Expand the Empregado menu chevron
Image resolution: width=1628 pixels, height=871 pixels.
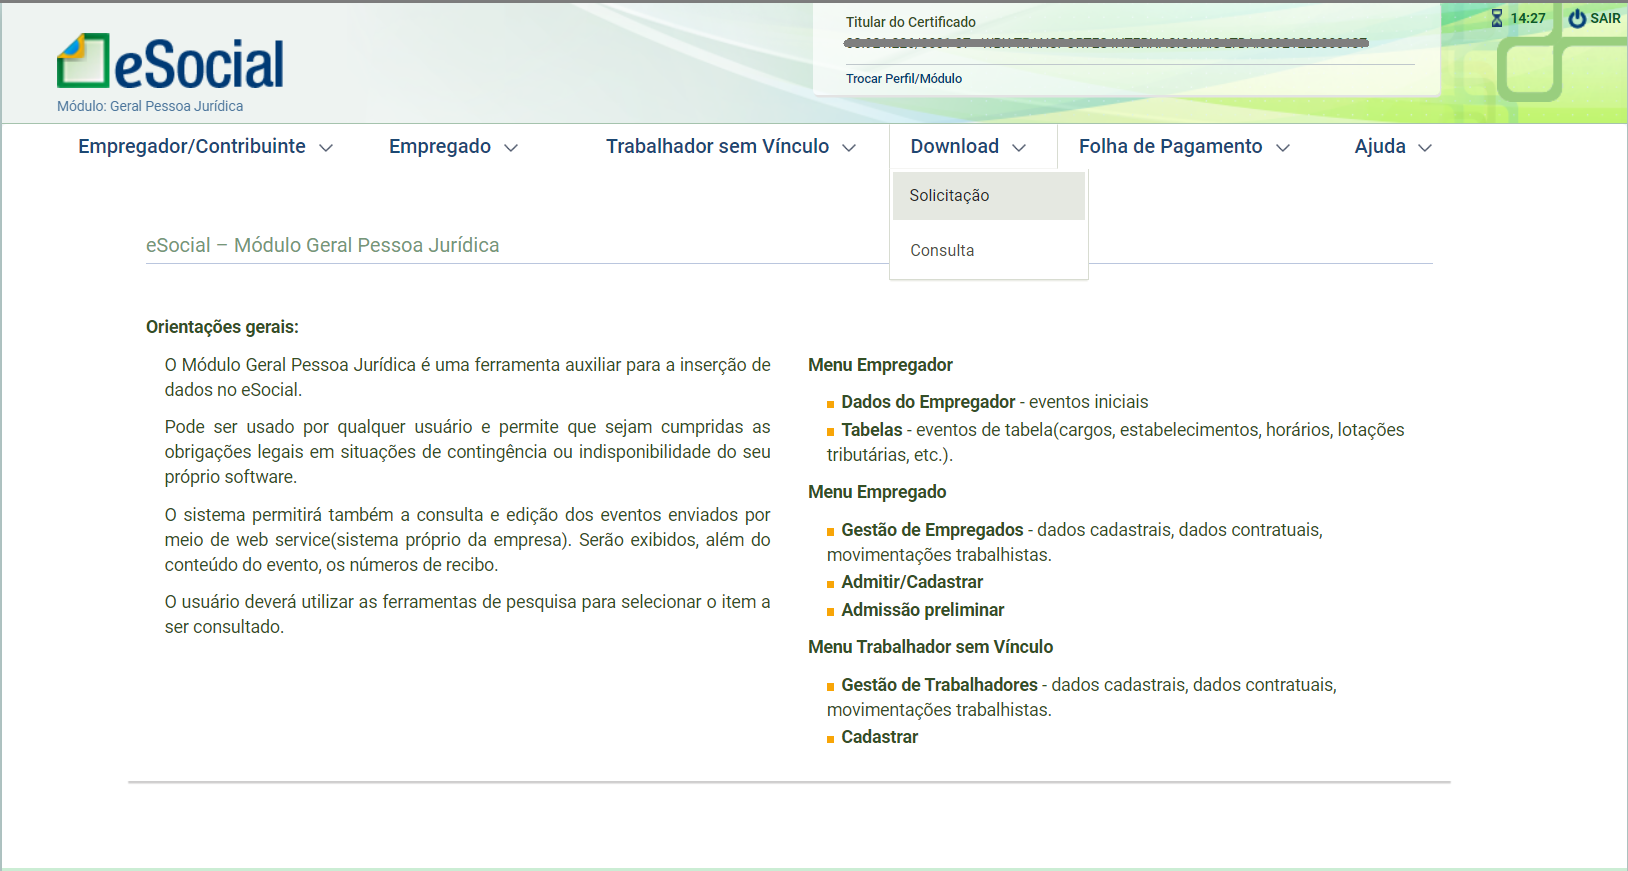[x=511, y=148]
